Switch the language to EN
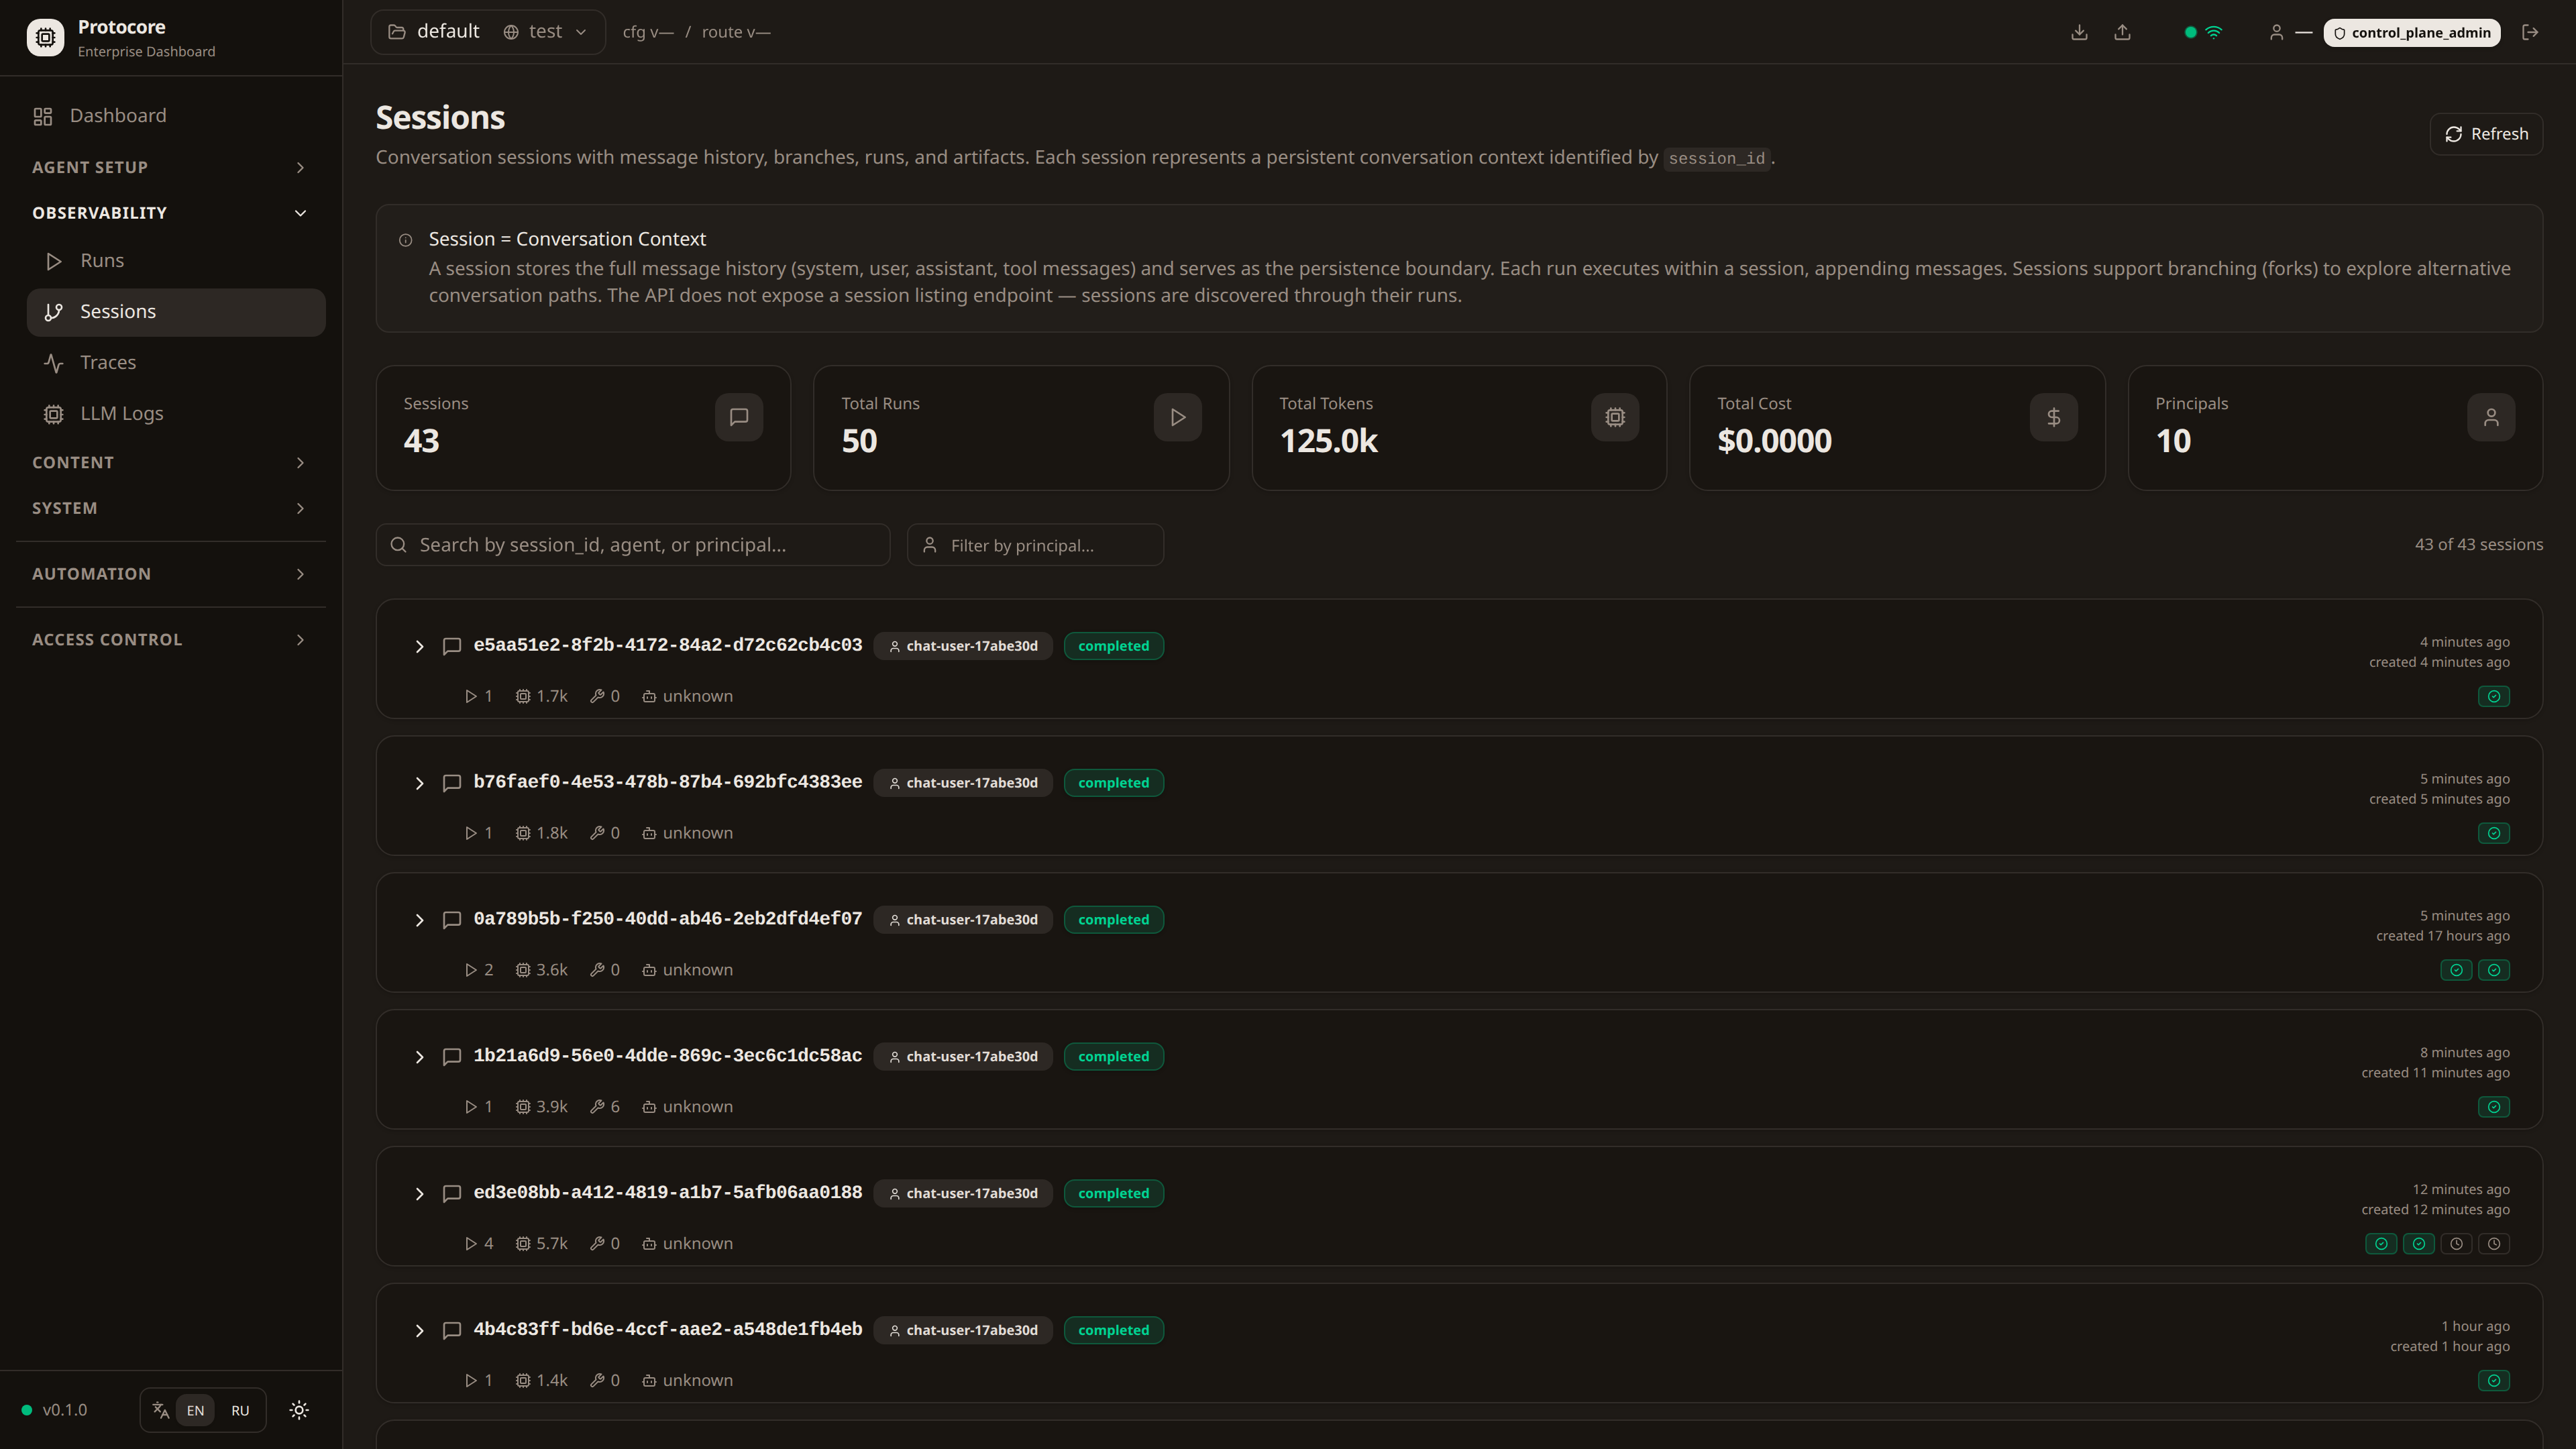This screenshot has height=1449, width=2576. coord(195,1411)
